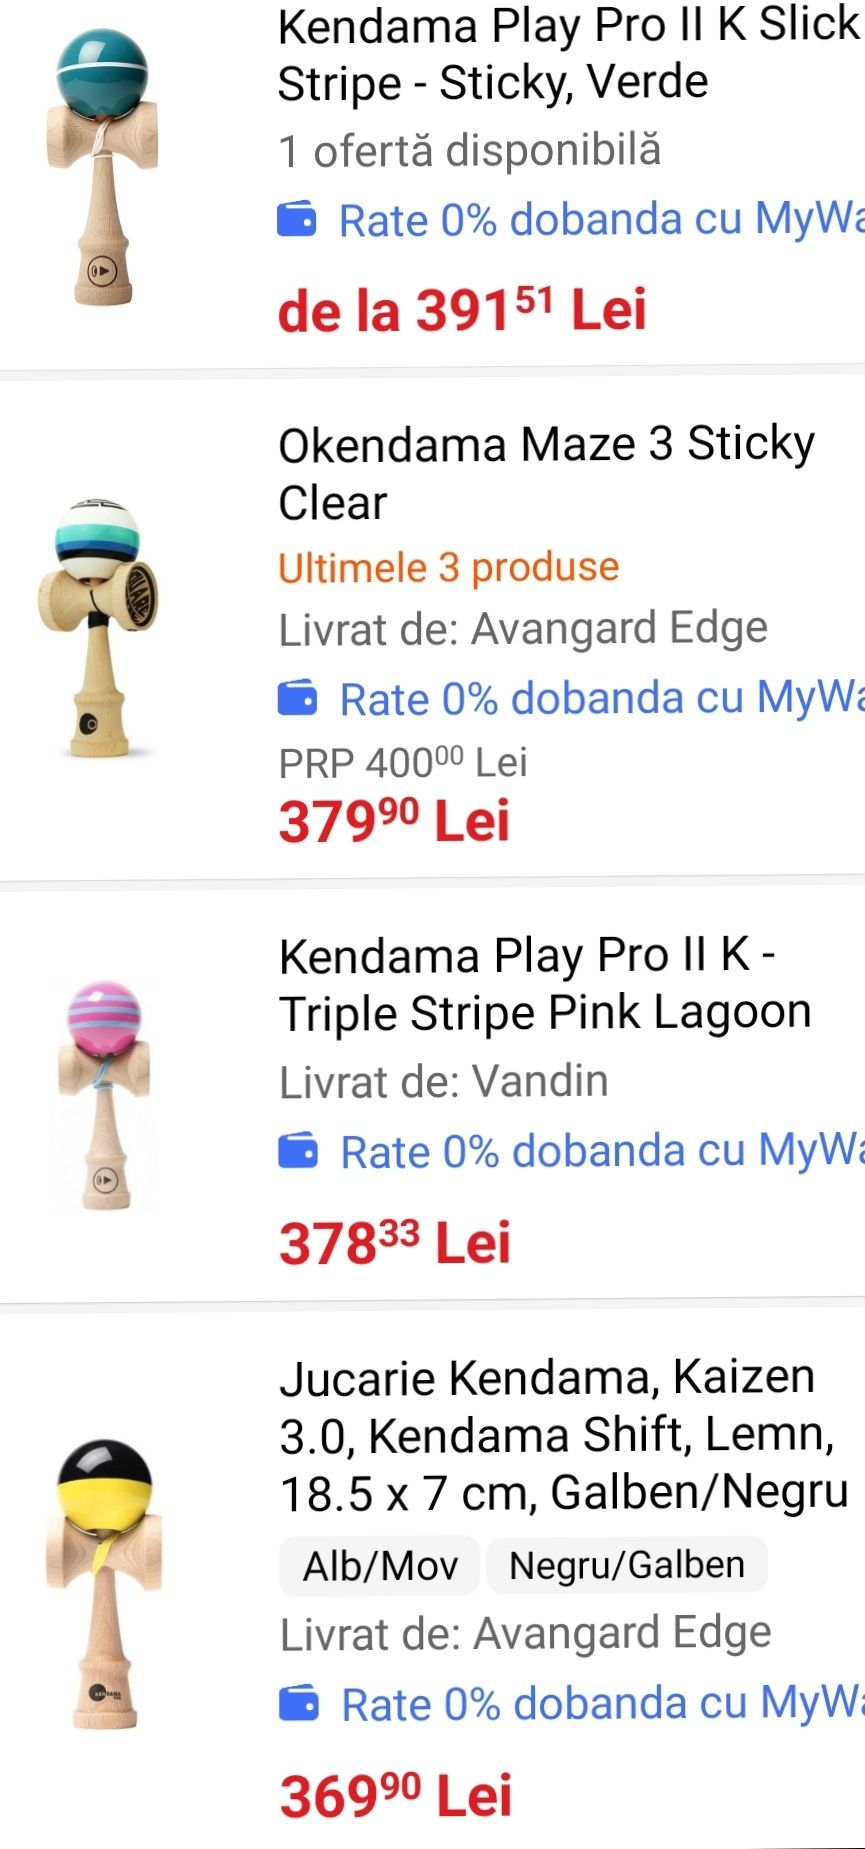
Task: Tap '1 ofertă disponibilă' text
Action: point(469,151)
